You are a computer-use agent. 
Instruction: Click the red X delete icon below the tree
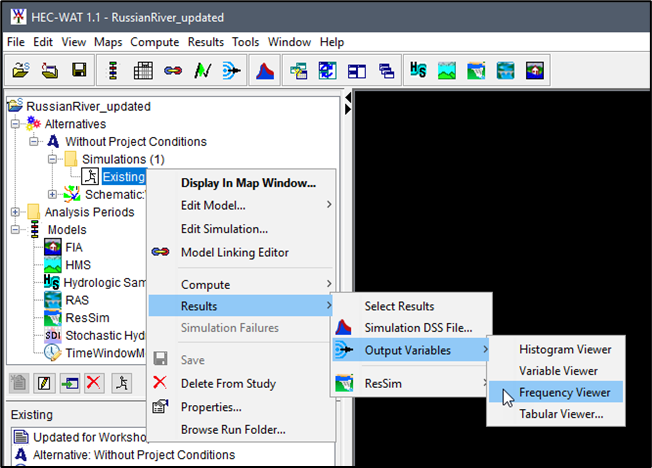pyautogui.click(x=94, y=383)
